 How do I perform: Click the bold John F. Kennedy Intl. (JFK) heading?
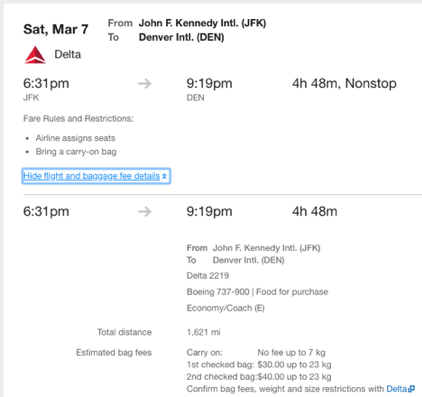(x=202, y=23)
